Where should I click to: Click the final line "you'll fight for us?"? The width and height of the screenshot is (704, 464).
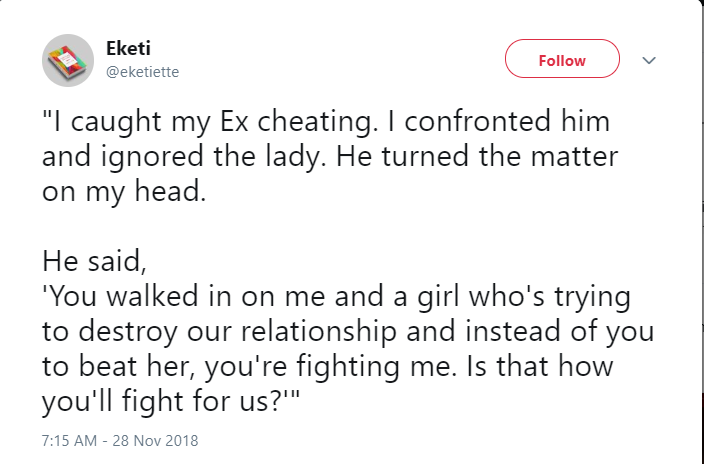pos(171,401)
